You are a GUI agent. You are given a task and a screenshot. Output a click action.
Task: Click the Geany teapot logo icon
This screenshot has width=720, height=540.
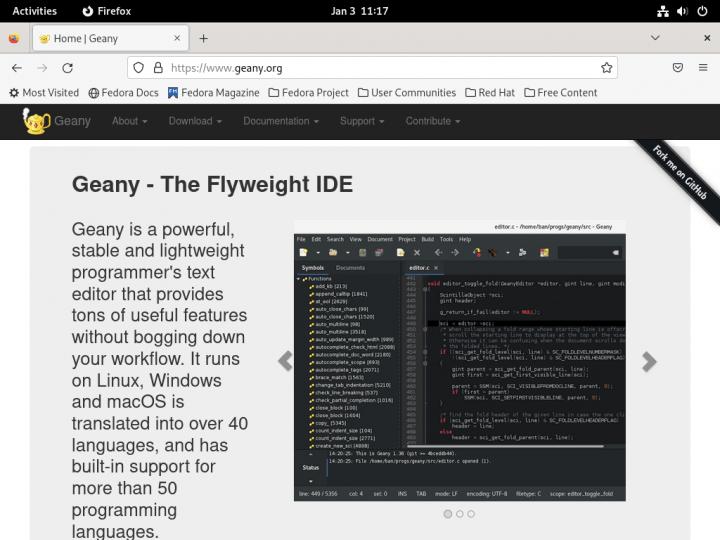[x=37, y=121]
